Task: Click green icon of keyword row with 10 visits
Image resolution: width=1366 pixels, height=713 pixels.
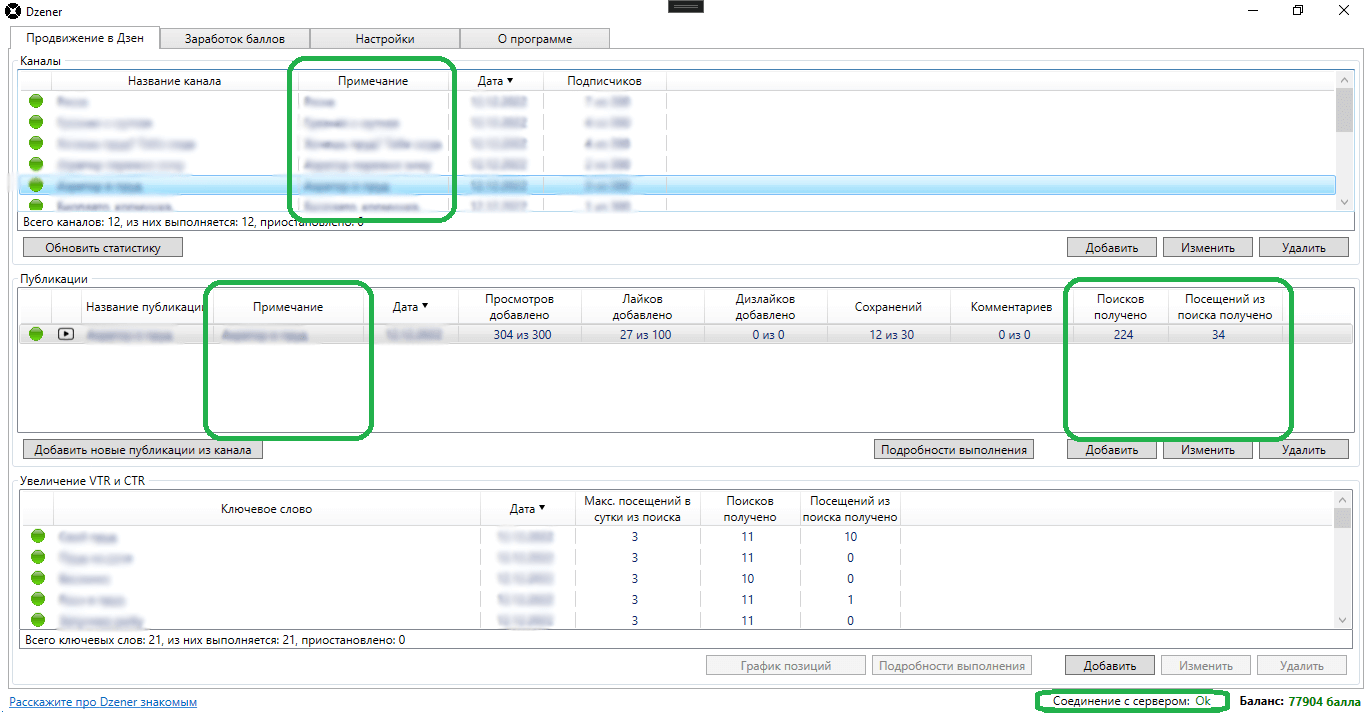Action: click(37, 537)
